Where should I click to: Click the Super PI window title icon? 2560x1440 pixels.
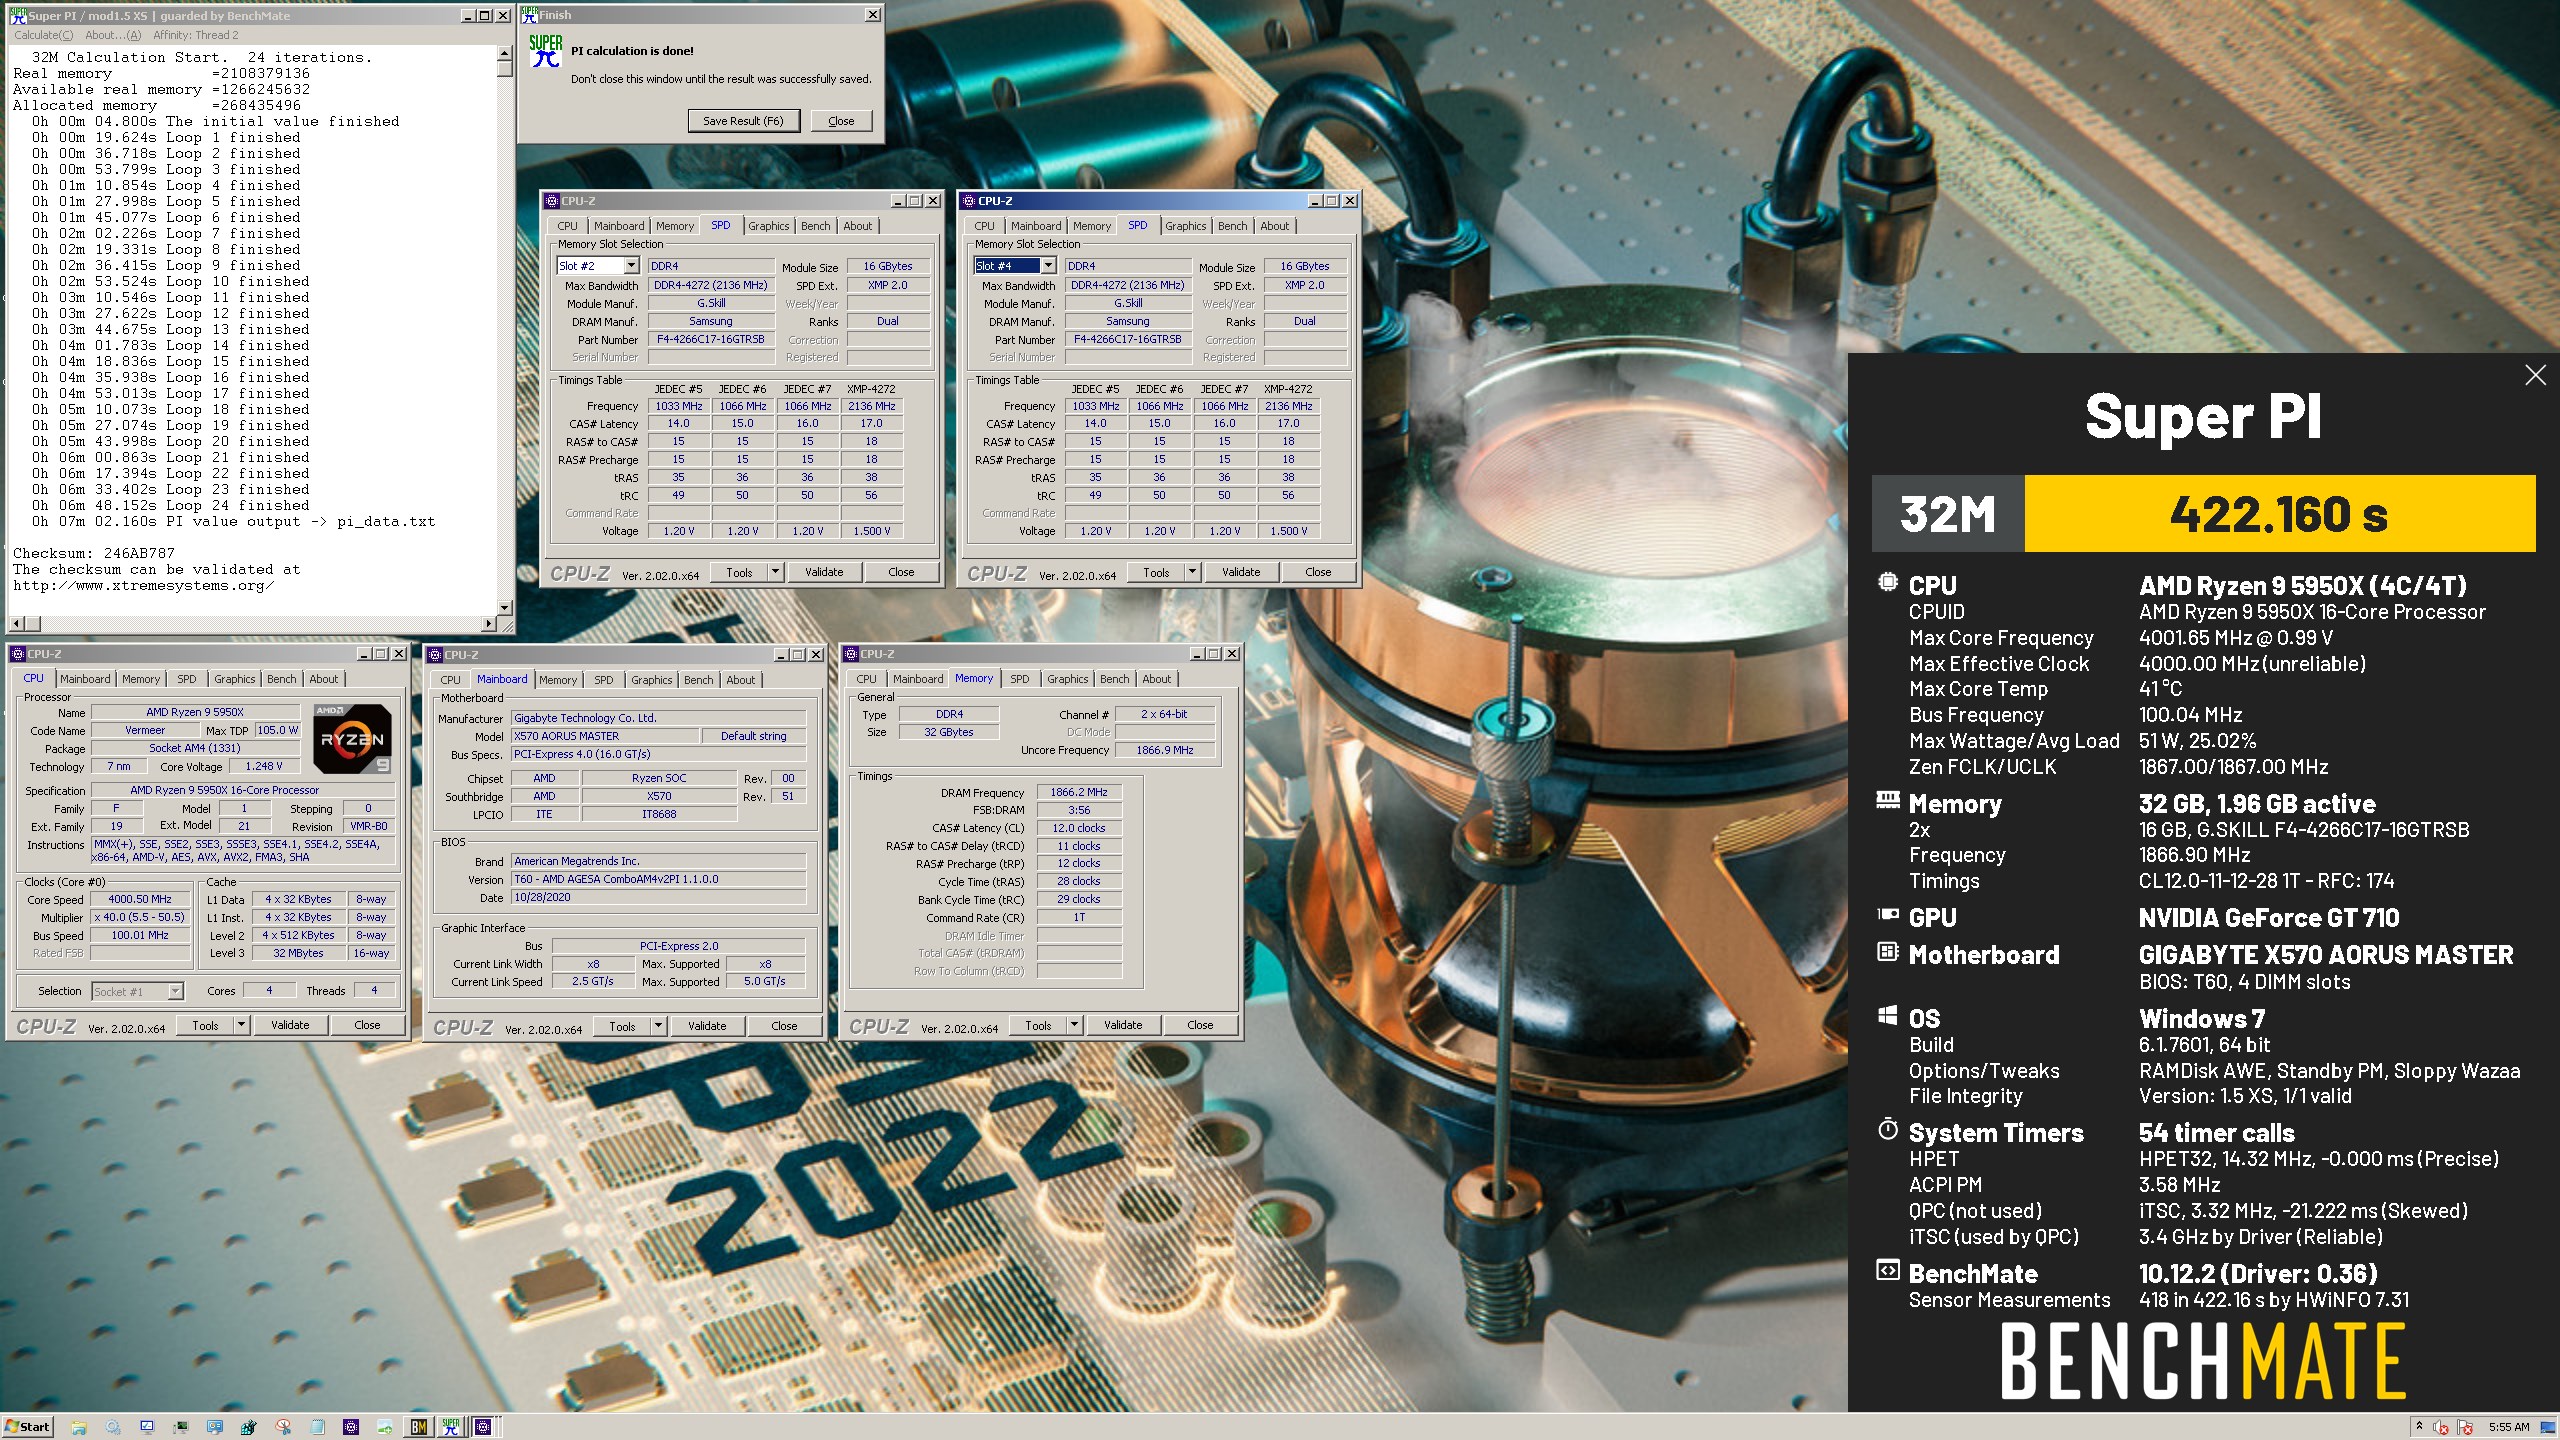18,15
